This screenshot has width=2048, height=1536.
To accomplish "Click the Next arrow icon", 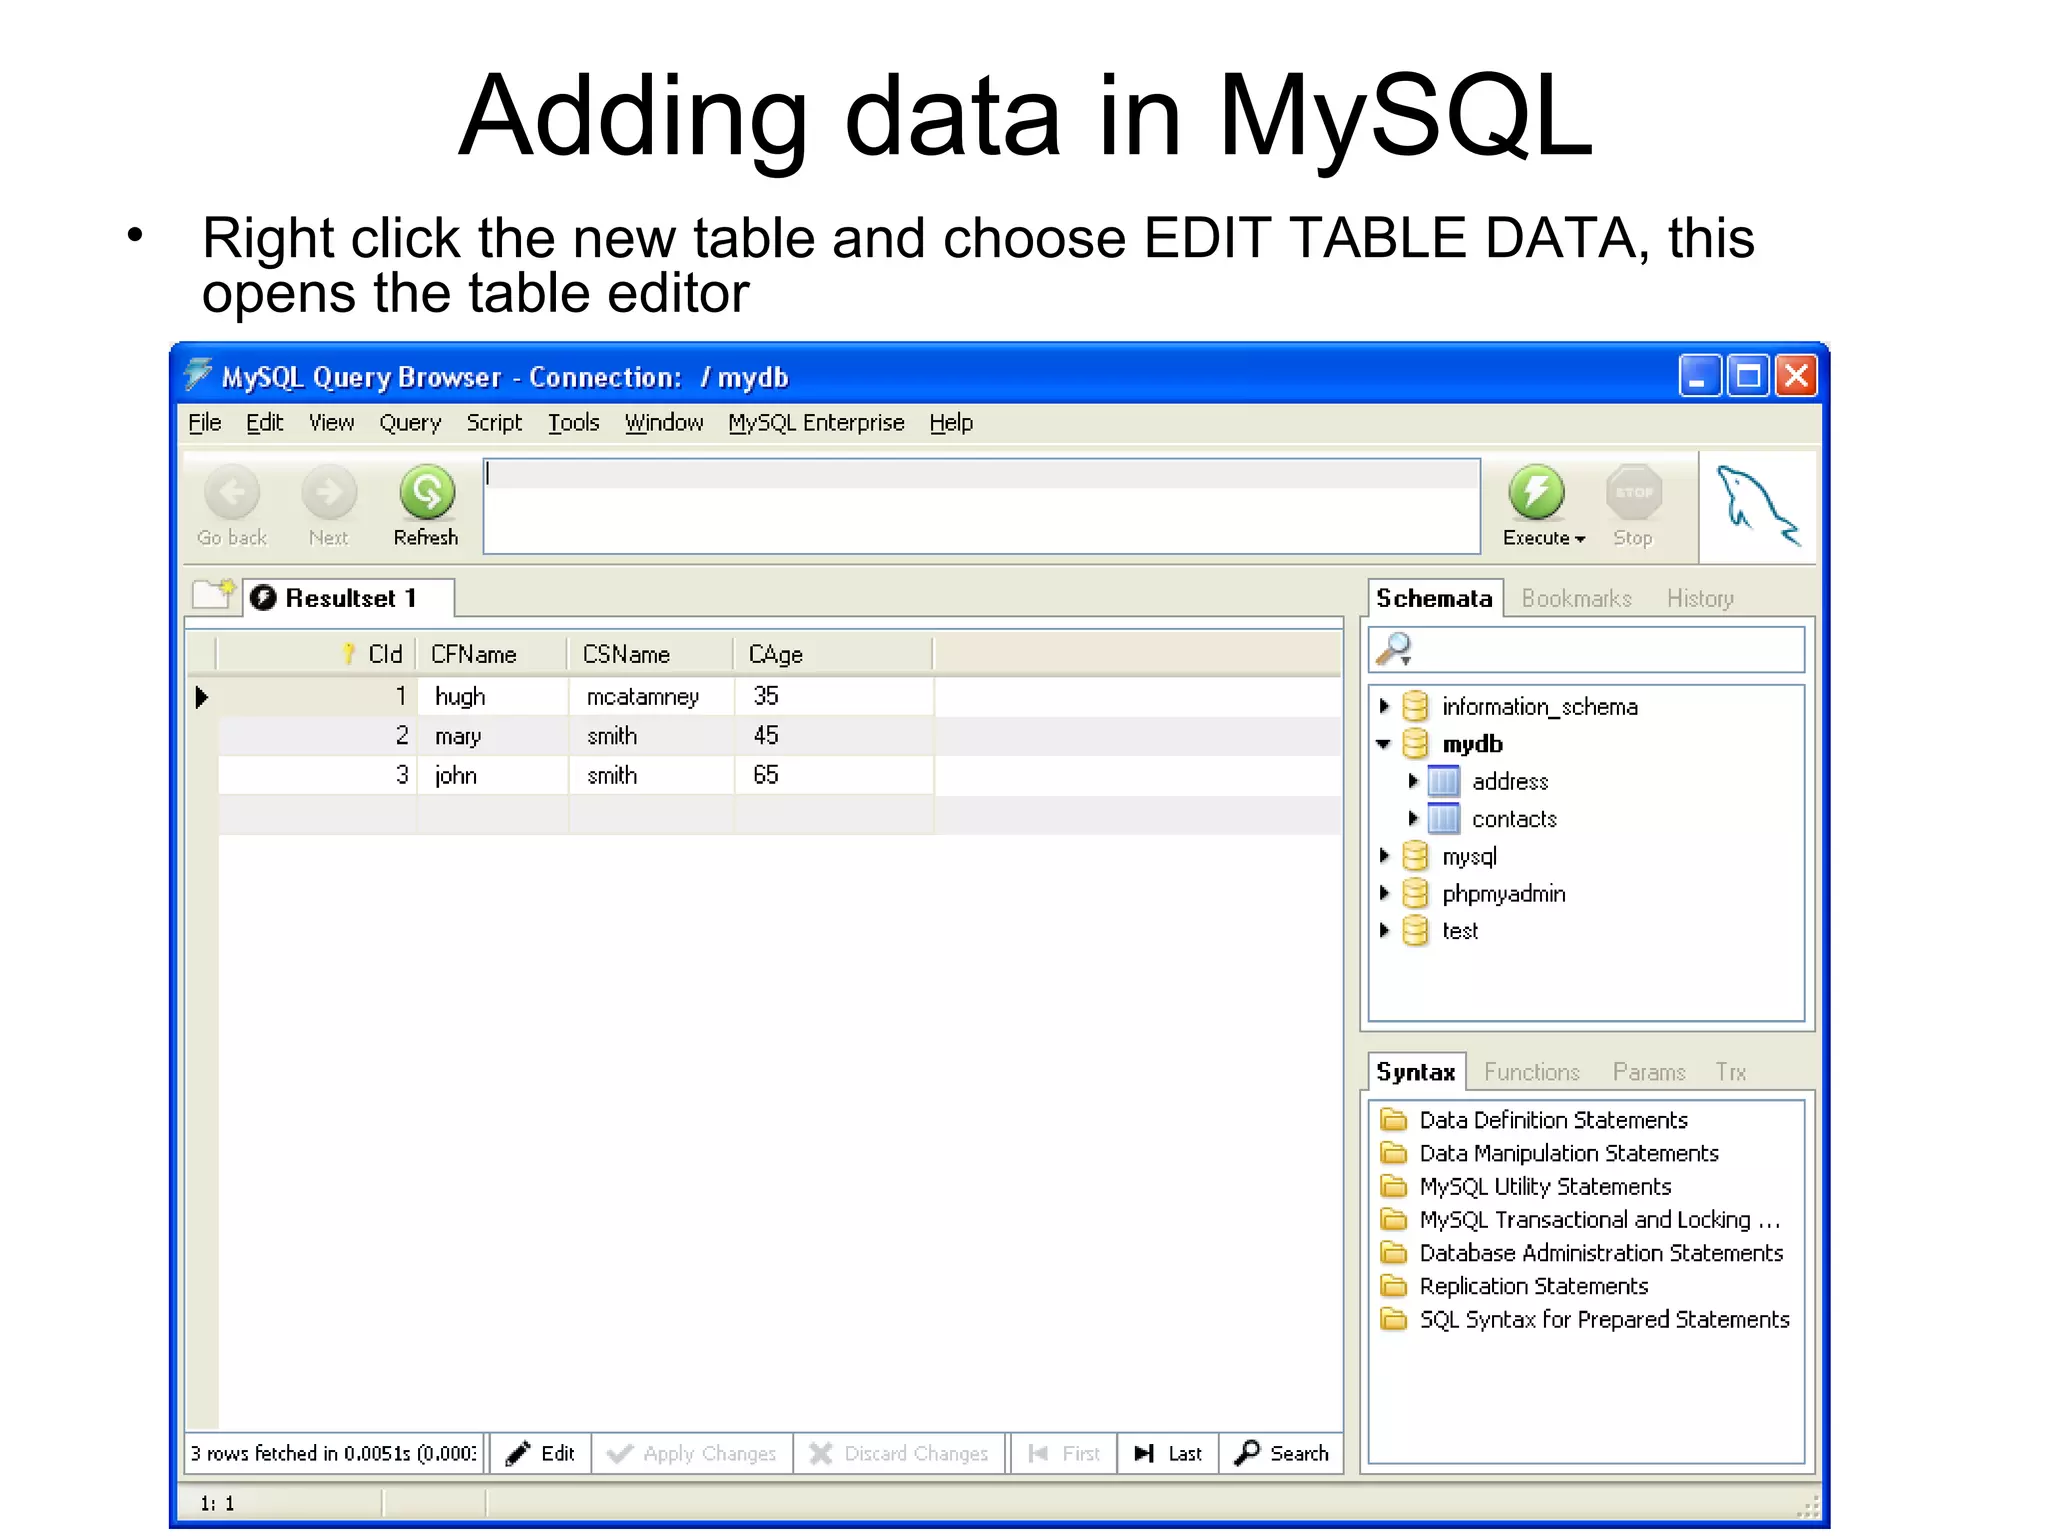I will tap(329, 492).
